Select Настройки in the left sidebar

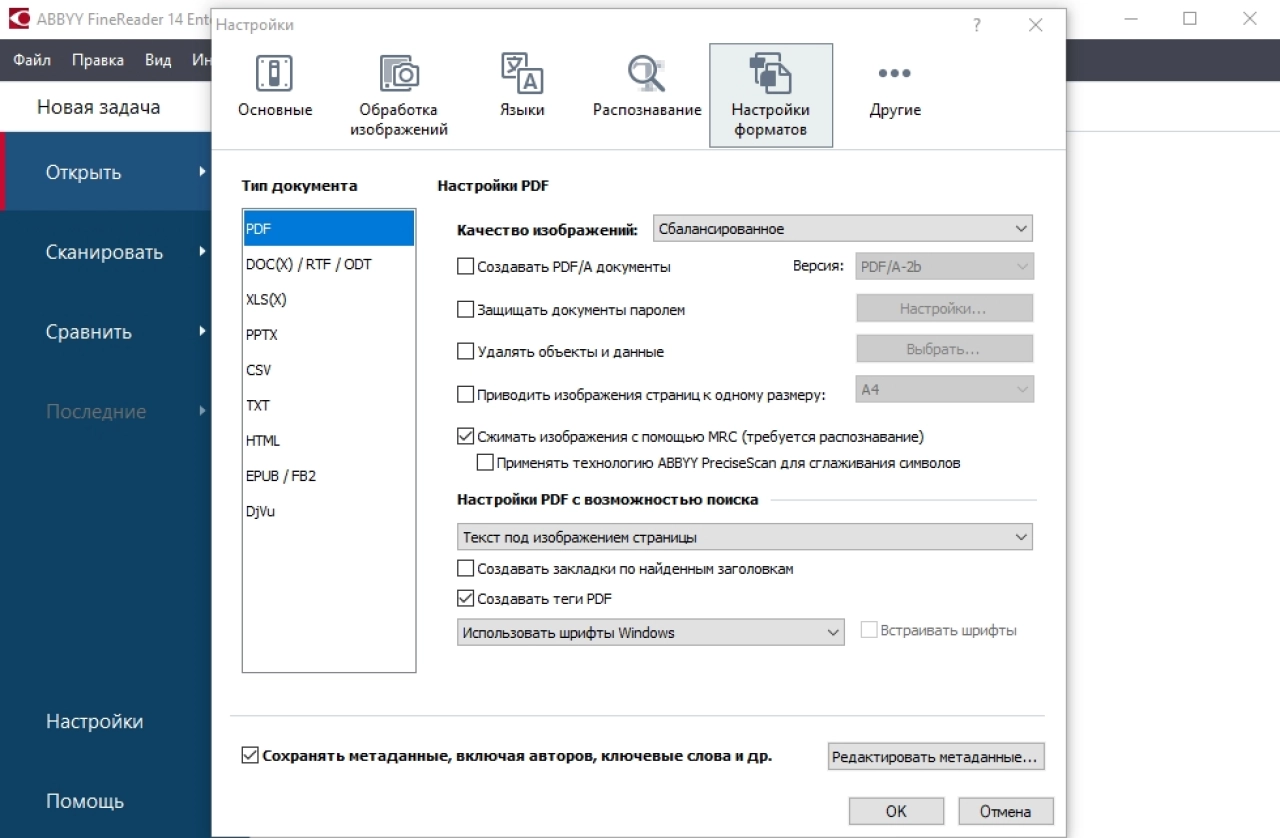click(95, 721)
